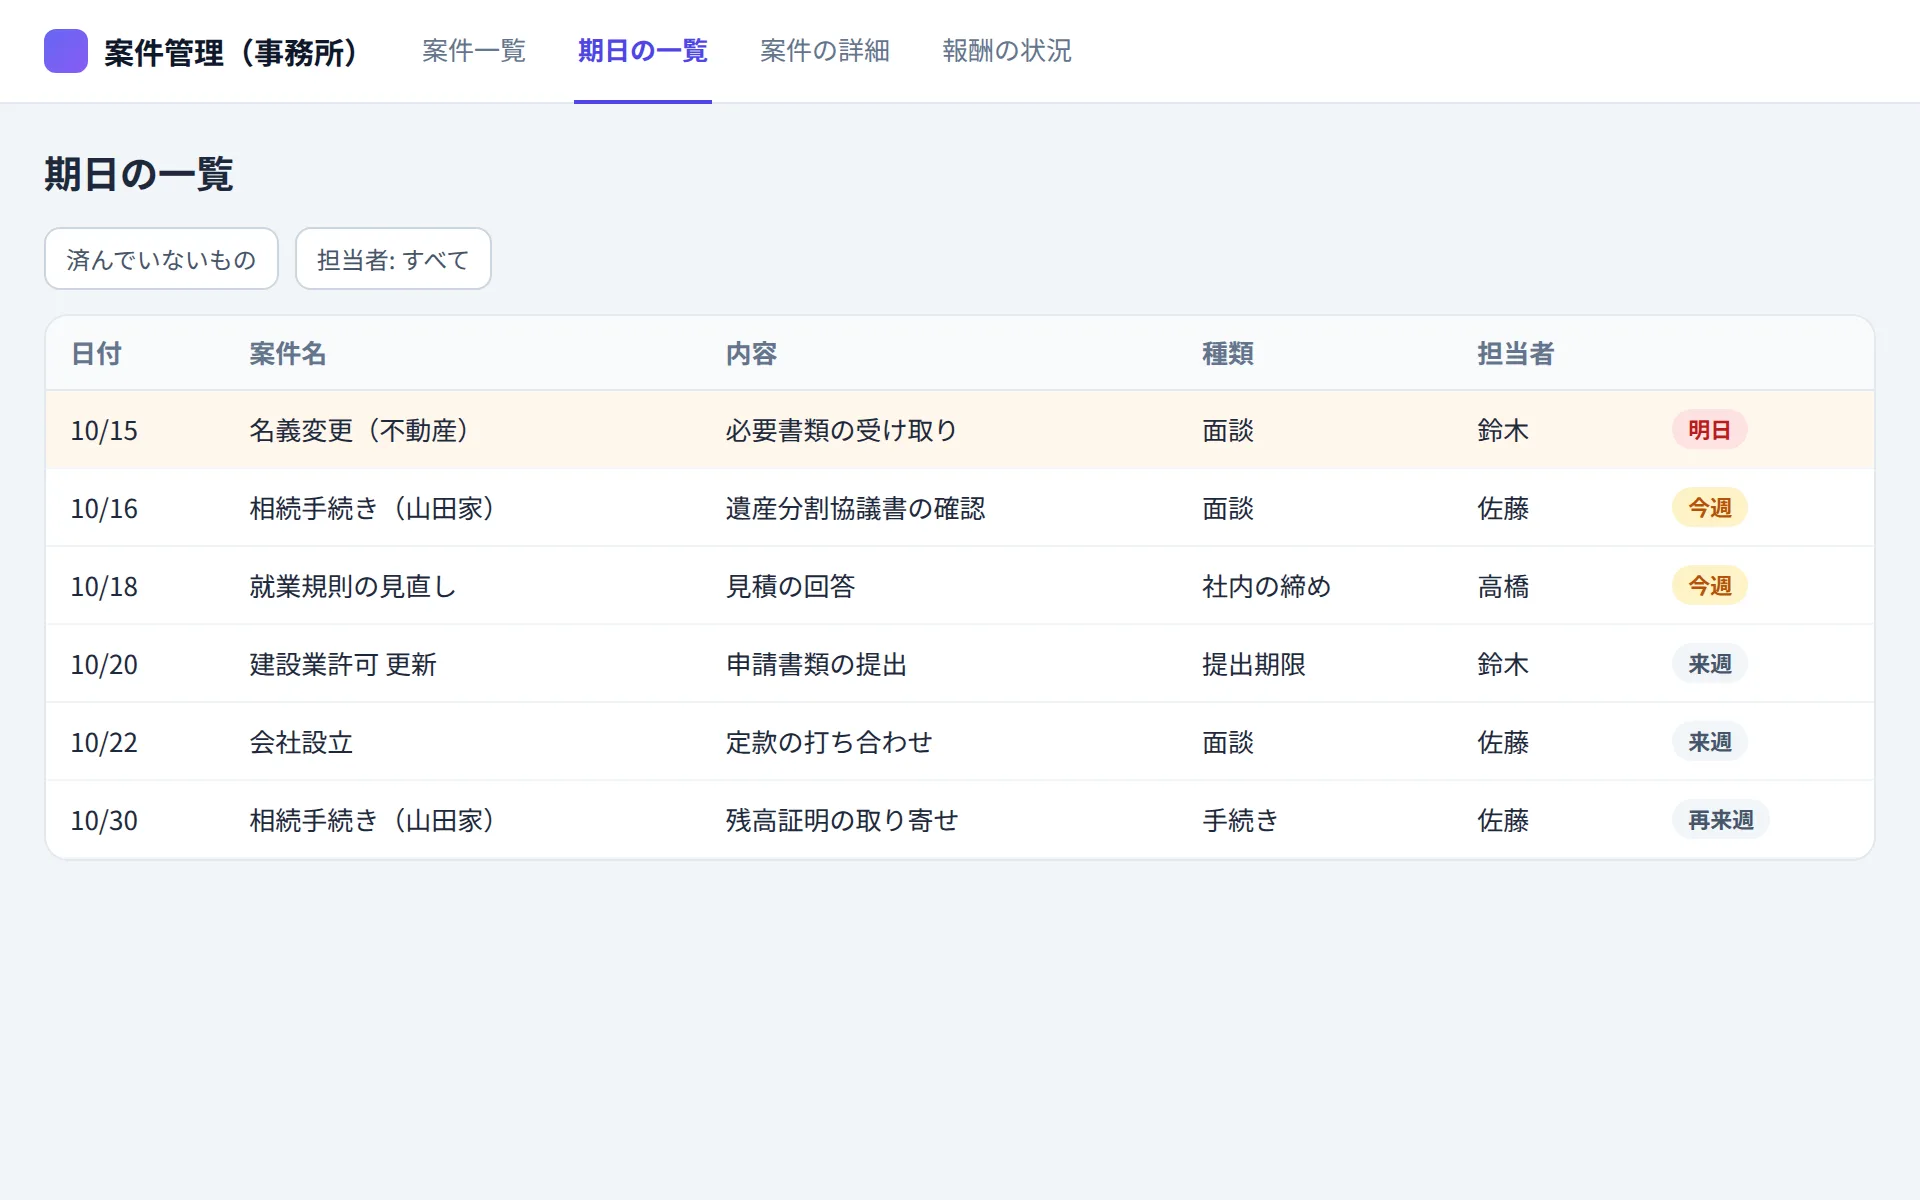The width and height of the screenshot is (1920, 1200).
Task: Select the 10/18 date cell
Action: tap(104, 587)
